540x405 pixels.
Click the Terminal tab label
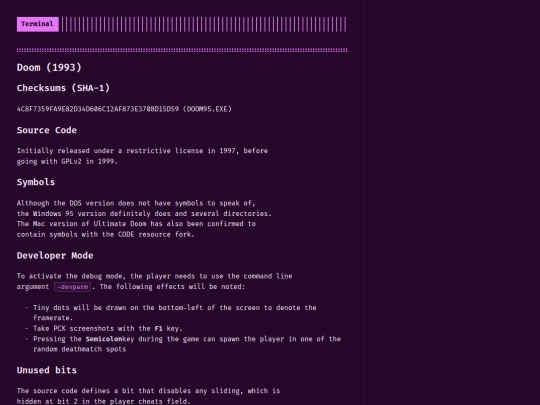click(38, 24)
